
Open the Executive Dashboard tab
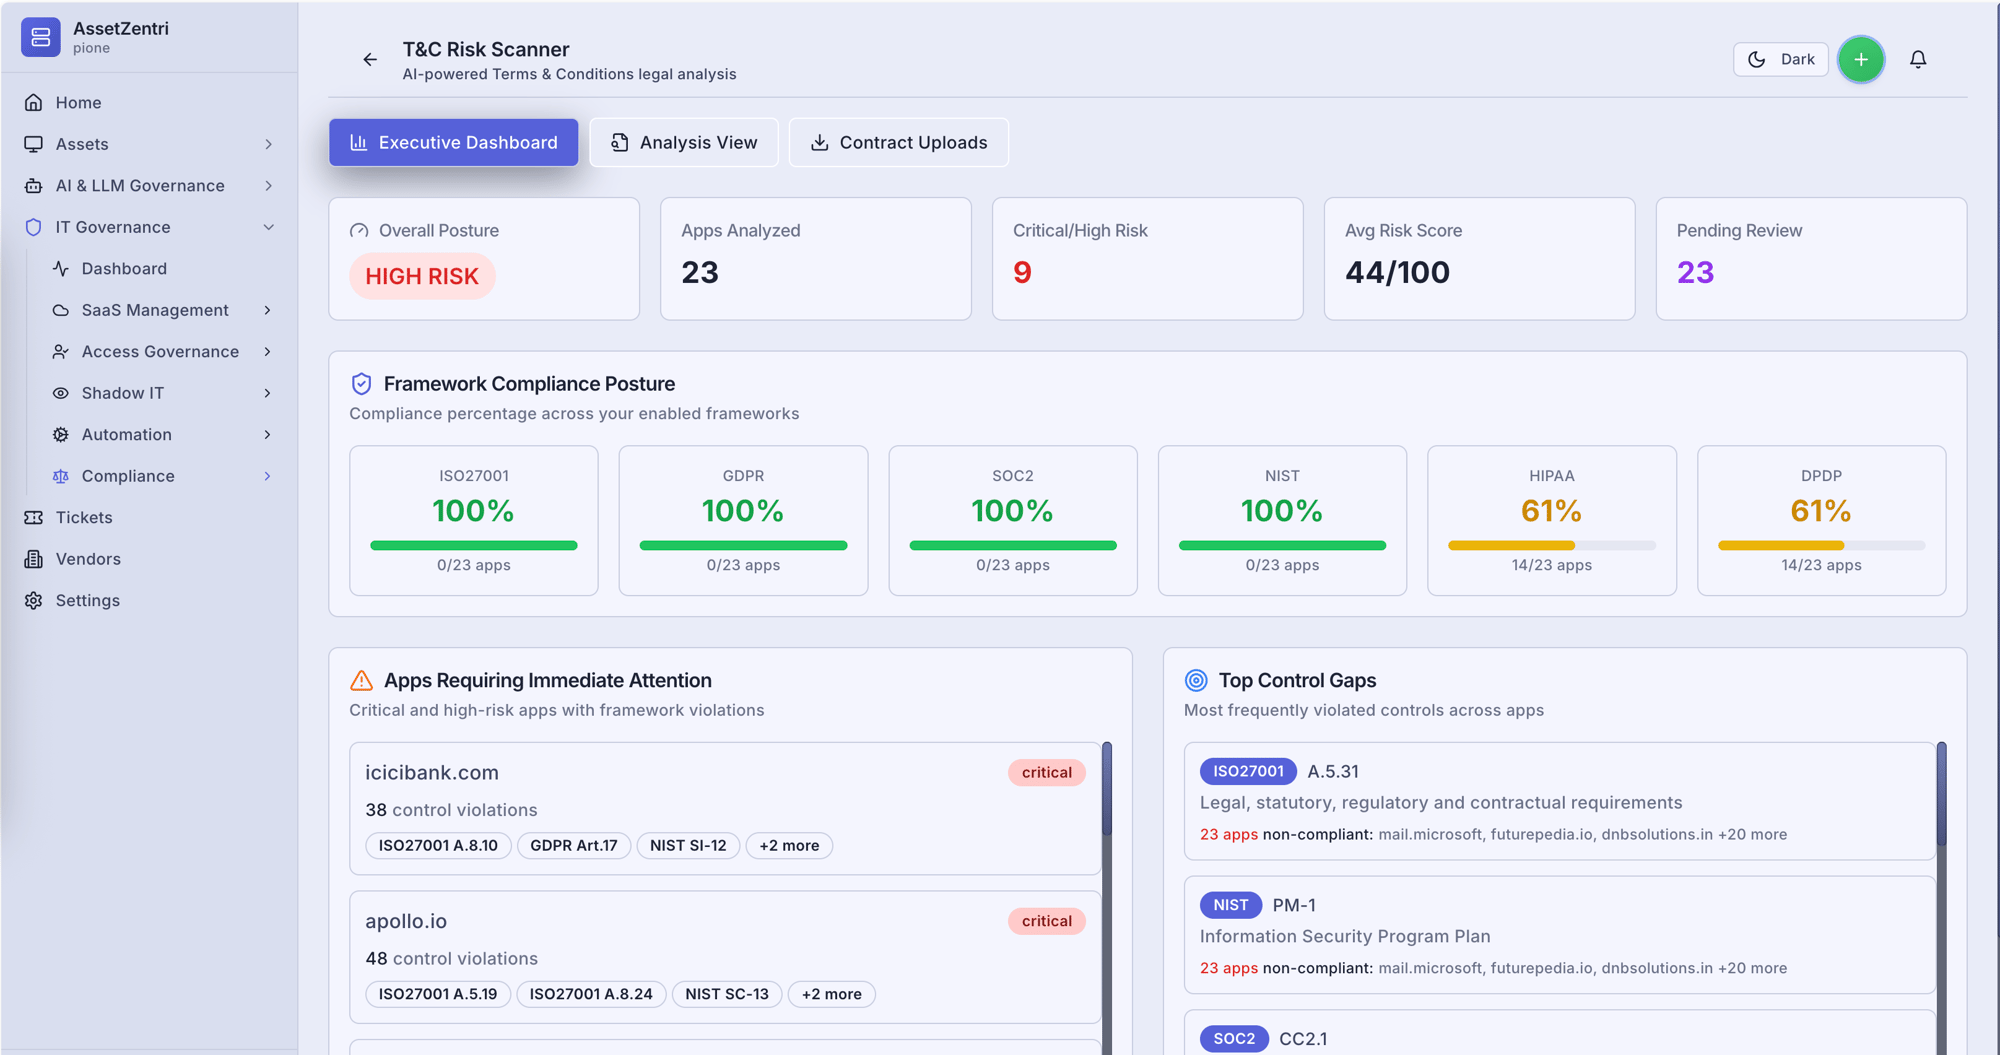coord(454,143)
